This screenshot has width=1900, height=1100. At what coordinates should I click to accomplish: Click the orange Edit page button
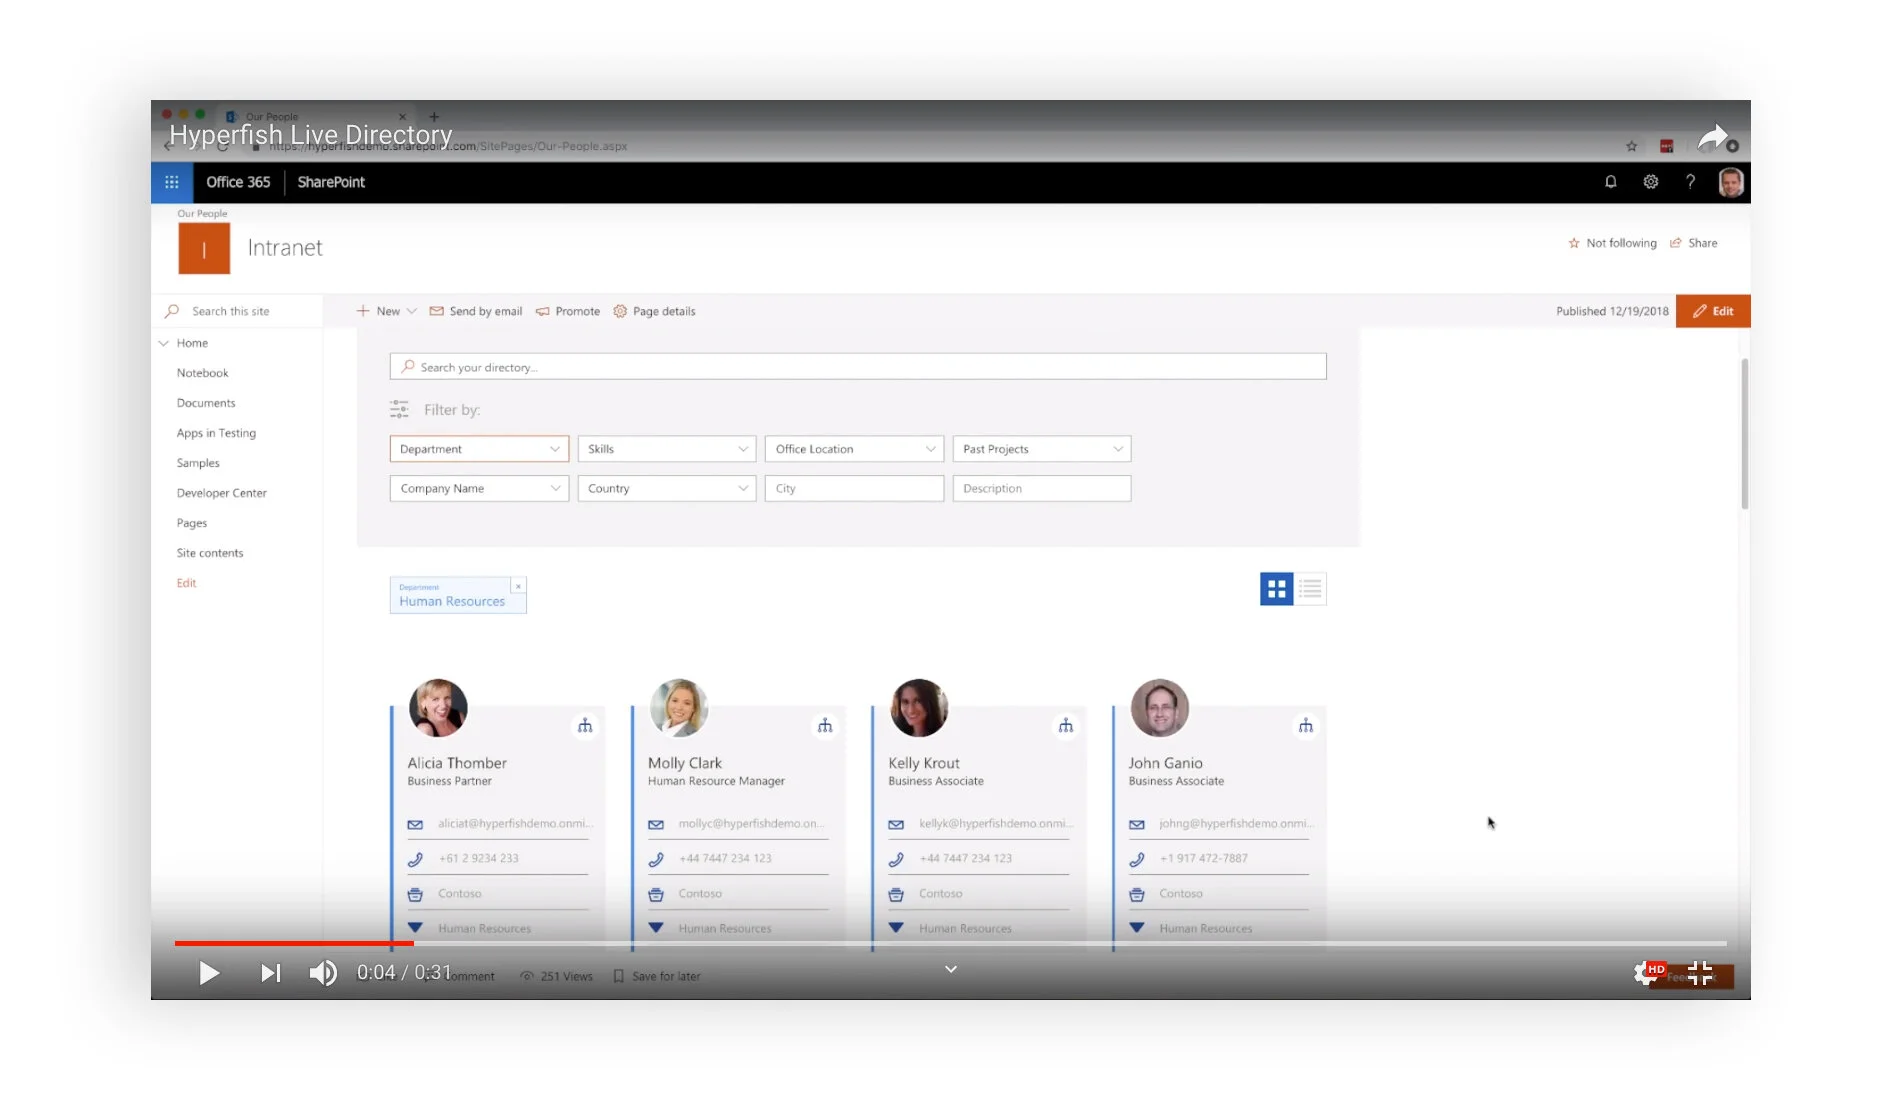click(x=1713, y=311)
